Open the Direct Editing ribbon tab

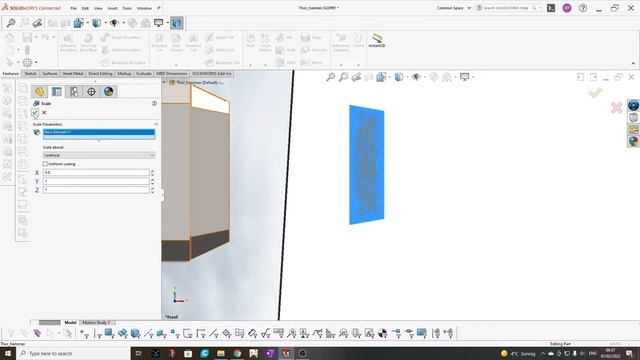[100, 73]
